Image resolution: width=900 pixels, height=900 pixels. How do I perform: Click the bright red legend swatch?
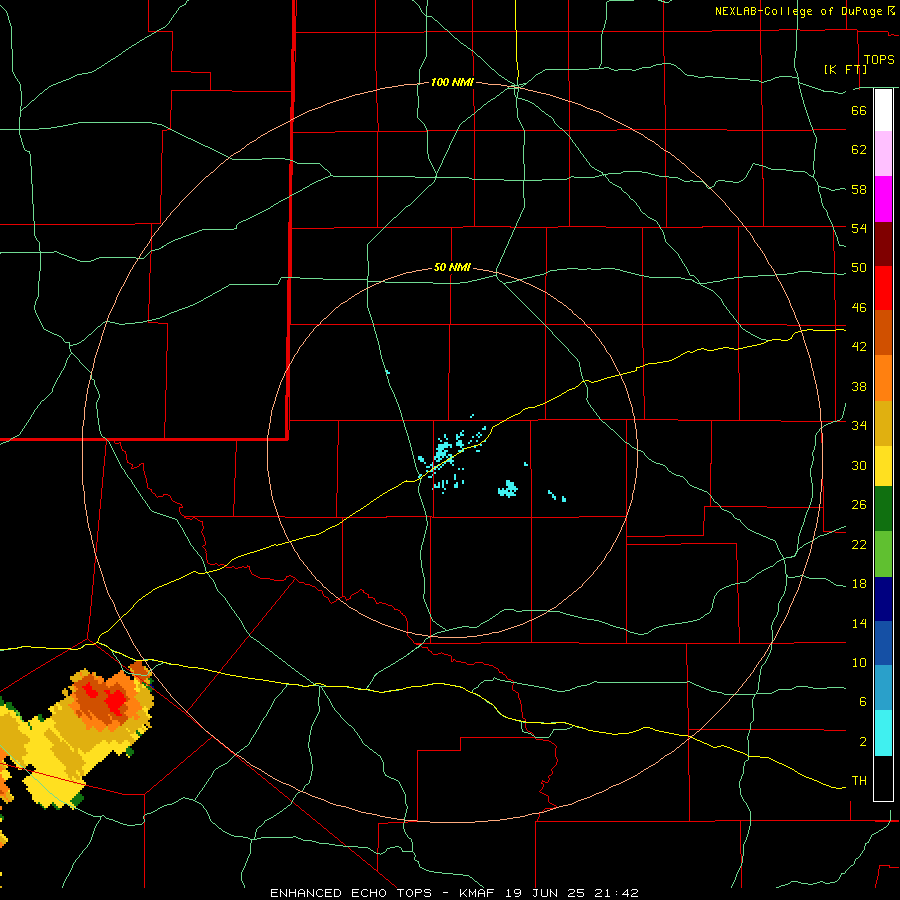coord(883,288)
